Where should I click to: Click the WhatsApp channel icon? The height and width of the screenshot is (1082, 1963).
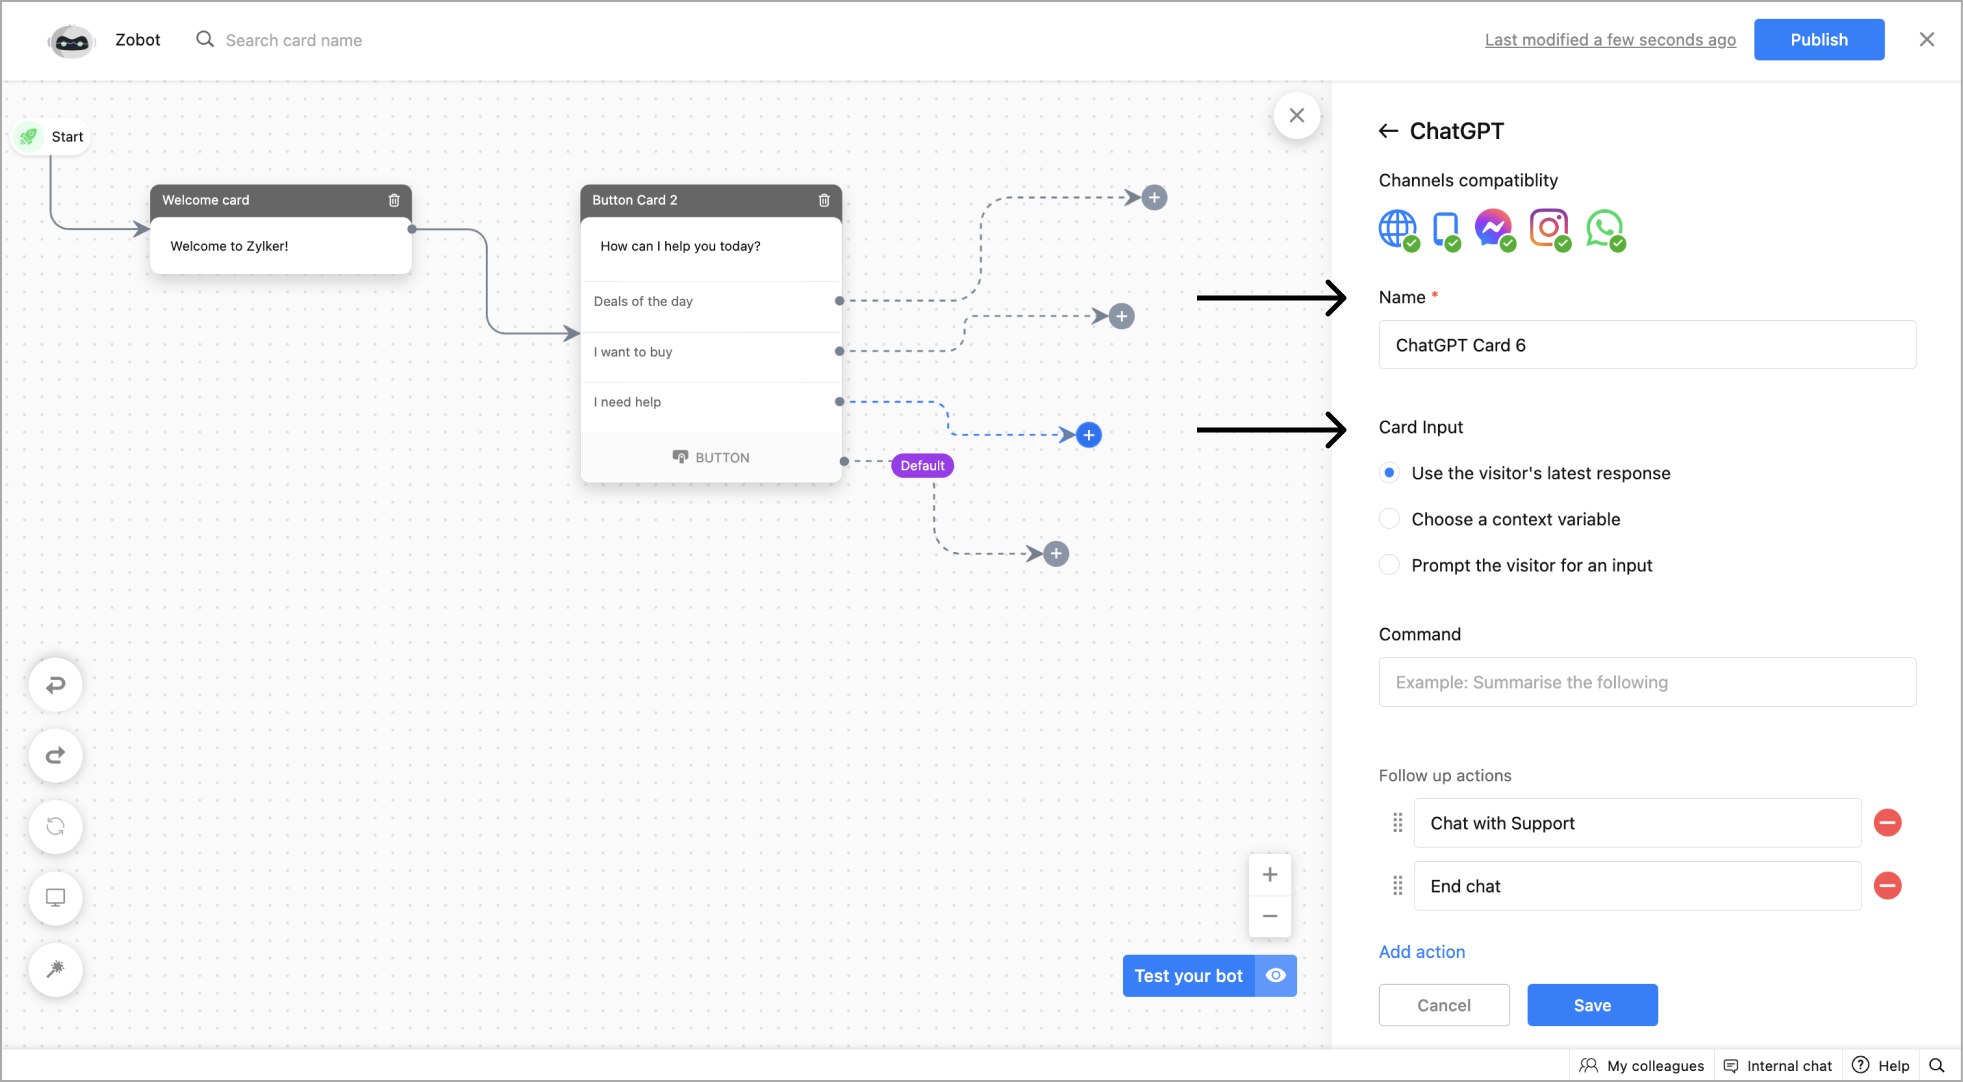click(x=1605, y=230)
